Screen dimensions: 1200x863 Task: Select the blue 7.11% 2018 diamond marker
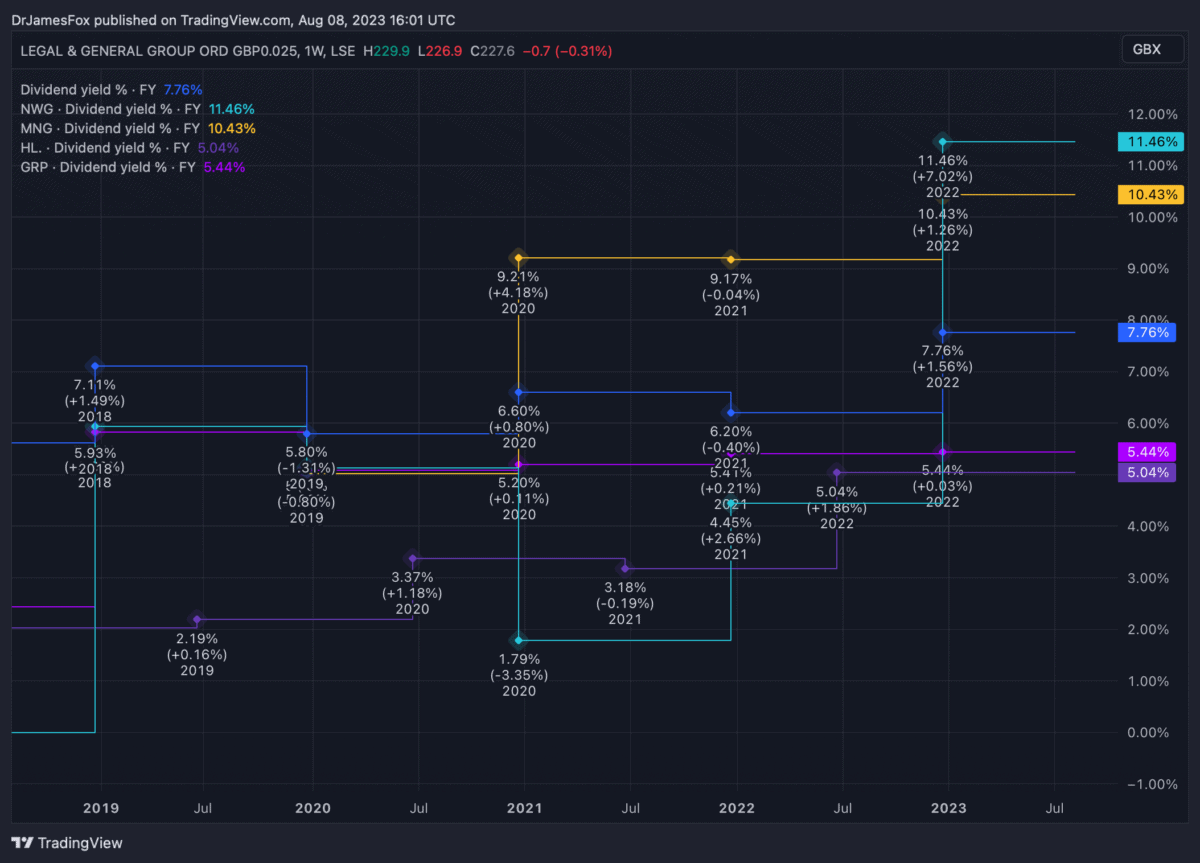(x=95, y=366)
